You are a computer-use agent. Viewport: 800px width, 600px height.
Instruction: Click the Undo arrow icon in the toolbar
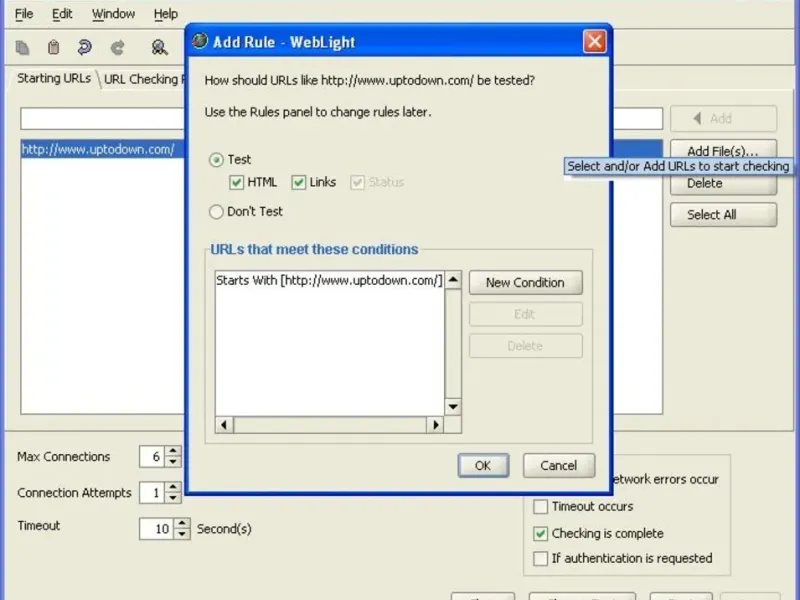point(84,47)
